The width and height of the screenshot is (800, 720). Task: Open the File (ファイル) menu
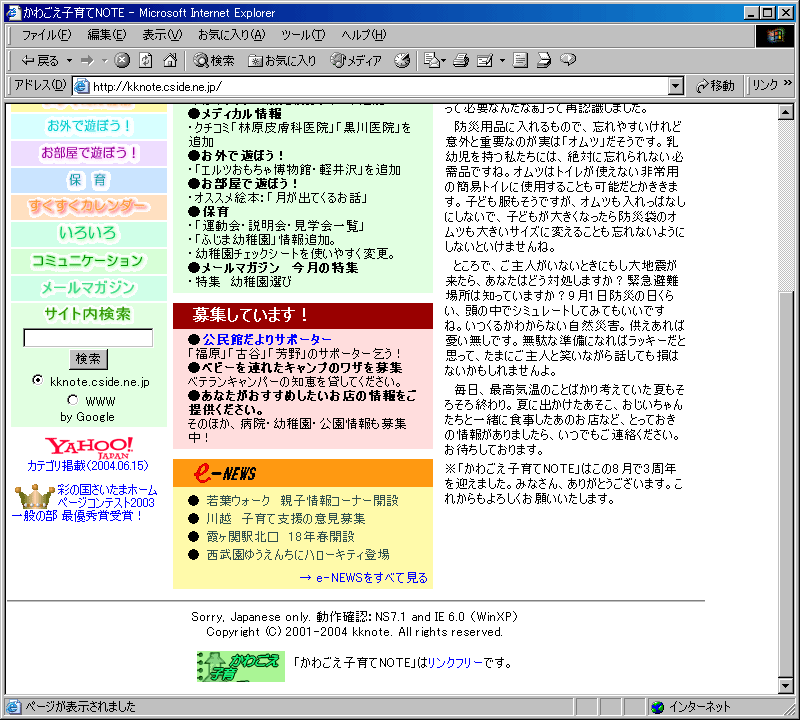coord(46,35)
